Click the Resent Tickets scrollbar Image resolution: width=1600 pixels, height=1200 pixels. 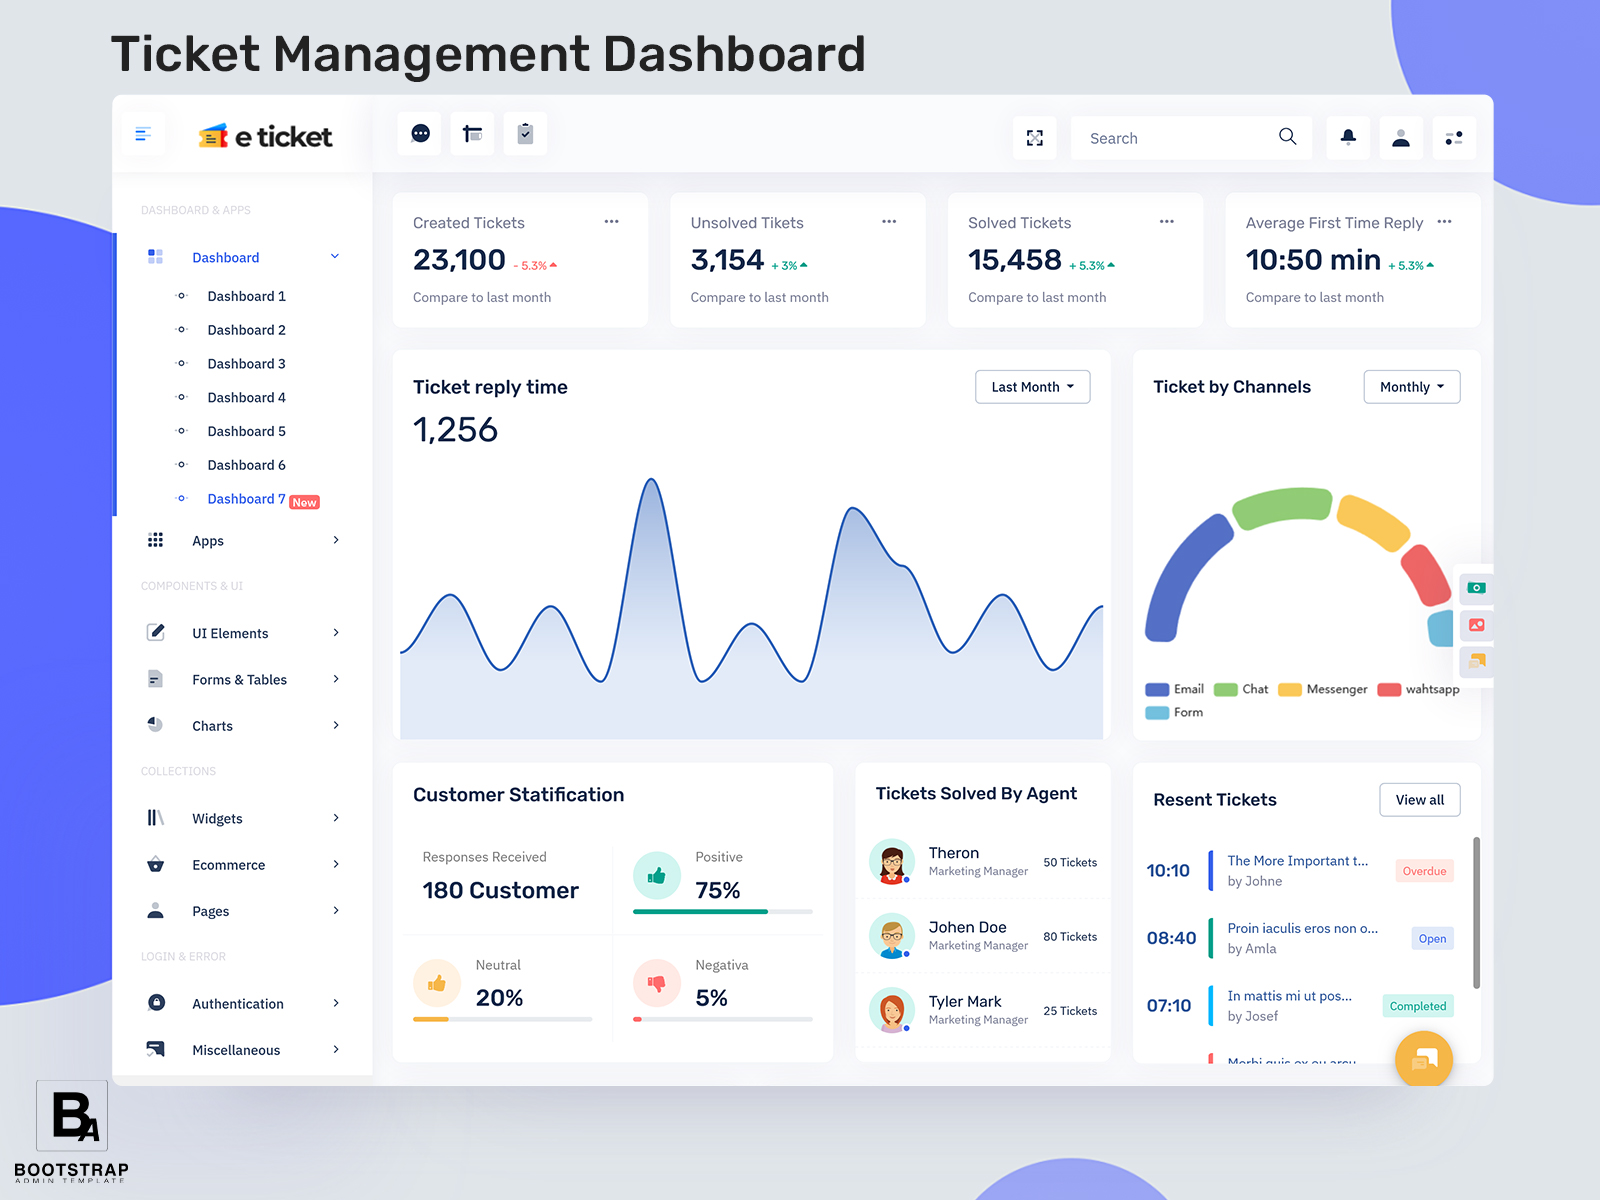click(1476, 913)
